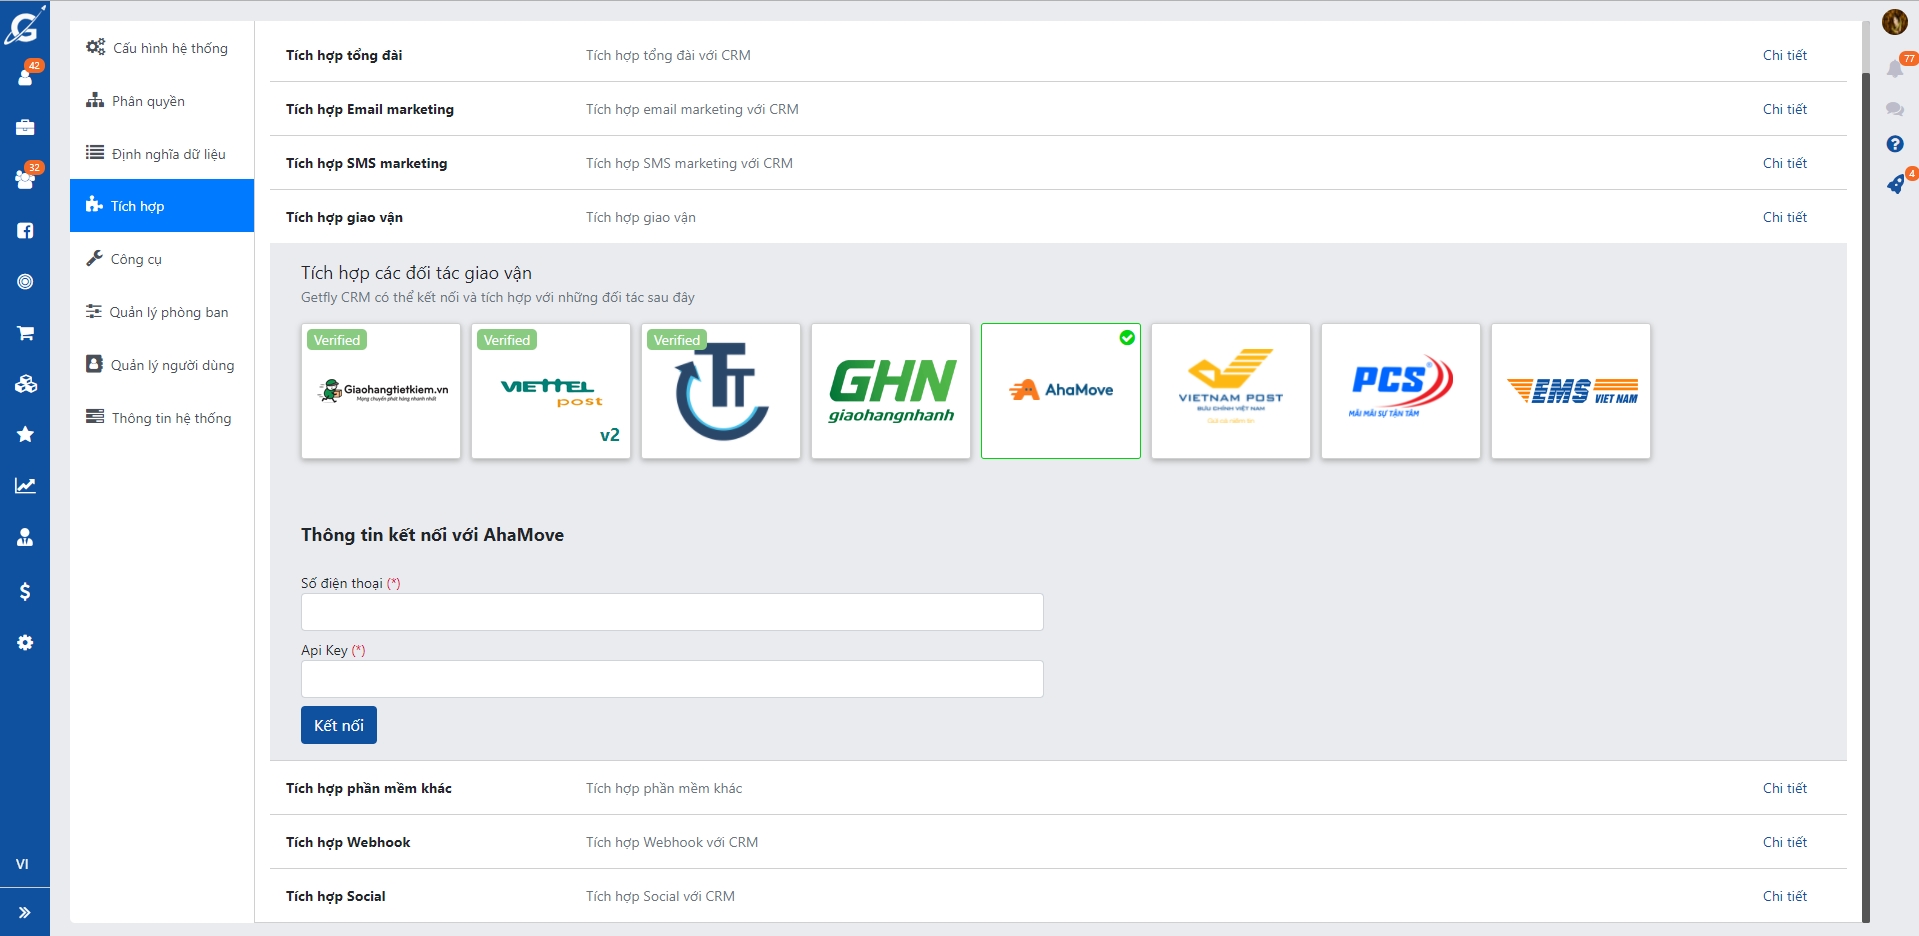This screenshot has height=936, width=1919.
Task: Select the GHN giaohangnhanh partner card
Action: (x=891, y=391)
